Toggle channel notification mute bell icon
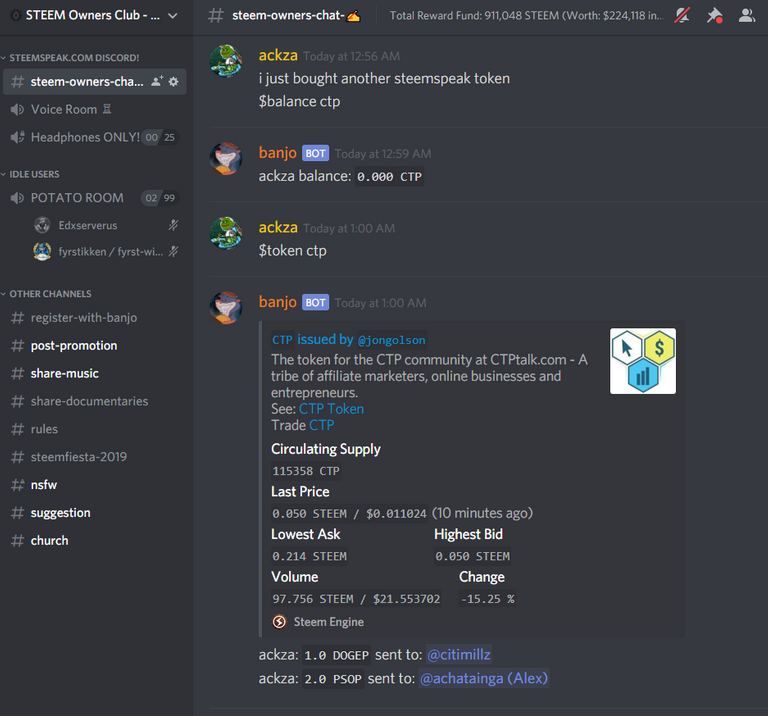 point(682,16)
